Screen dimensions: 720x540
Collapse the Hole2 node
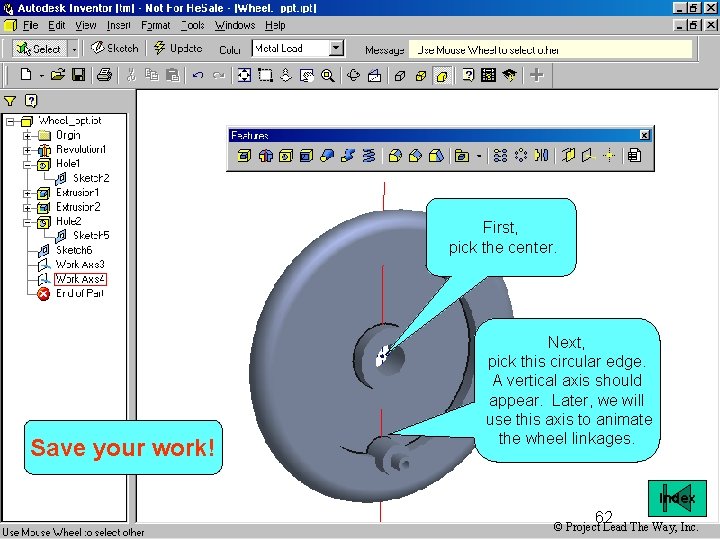27,223
